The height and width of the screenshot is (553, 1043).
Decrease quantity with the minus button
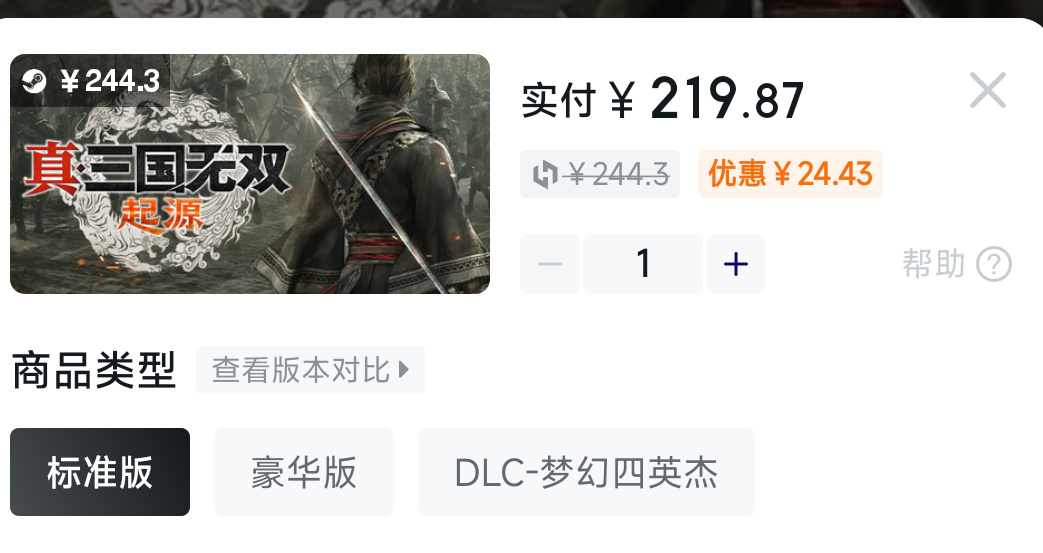pyautogui.click(x=550, y=264)
